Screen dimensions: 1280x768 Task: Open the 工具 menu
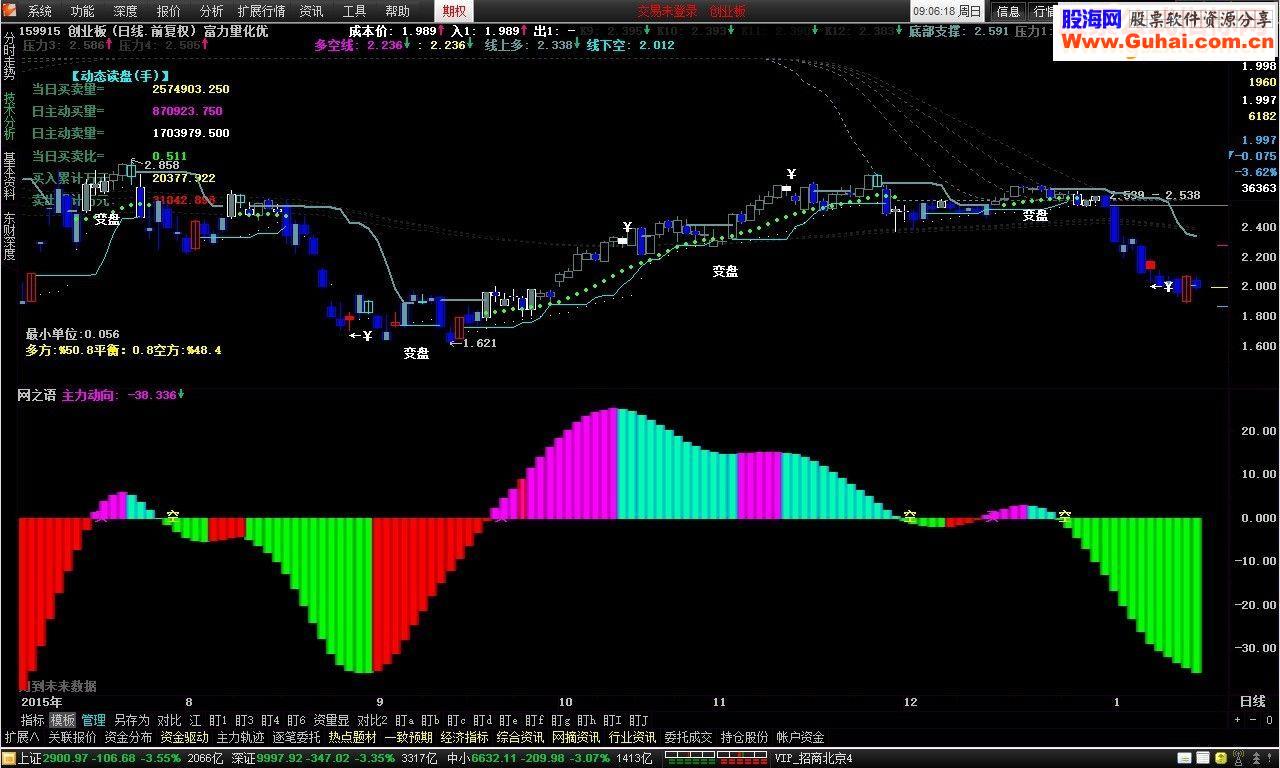click(354, 11)
